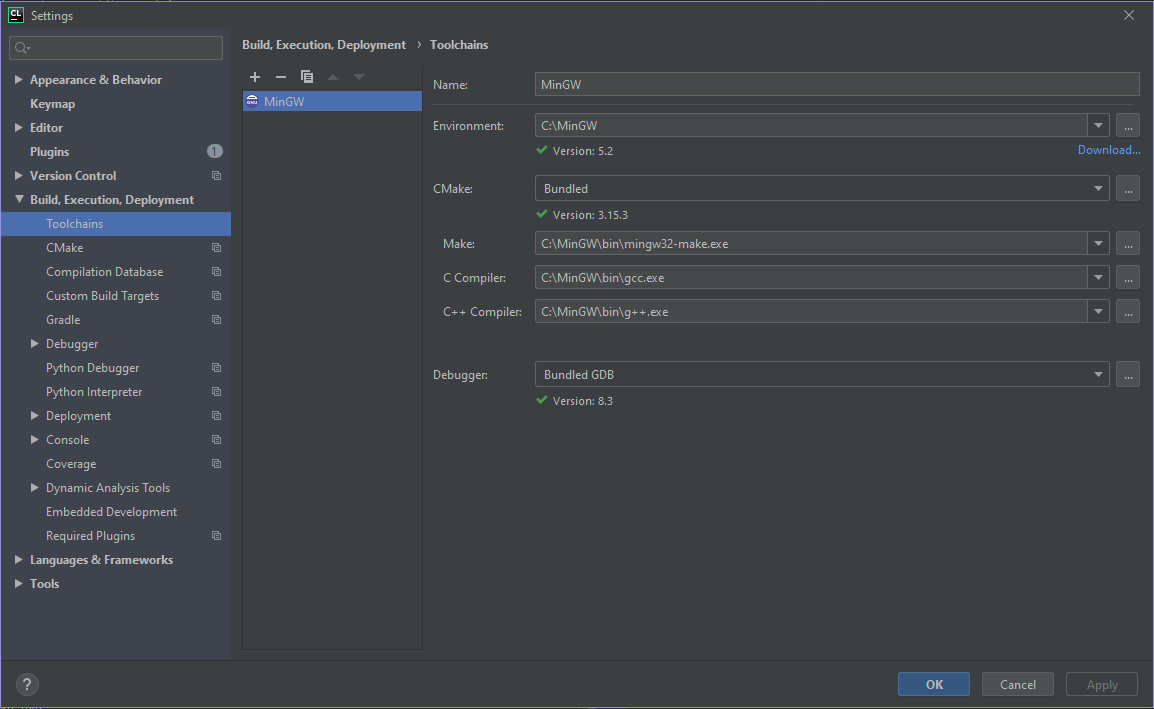
Task: Browse for the Environment folder
Action: [x=1128, y=124]
